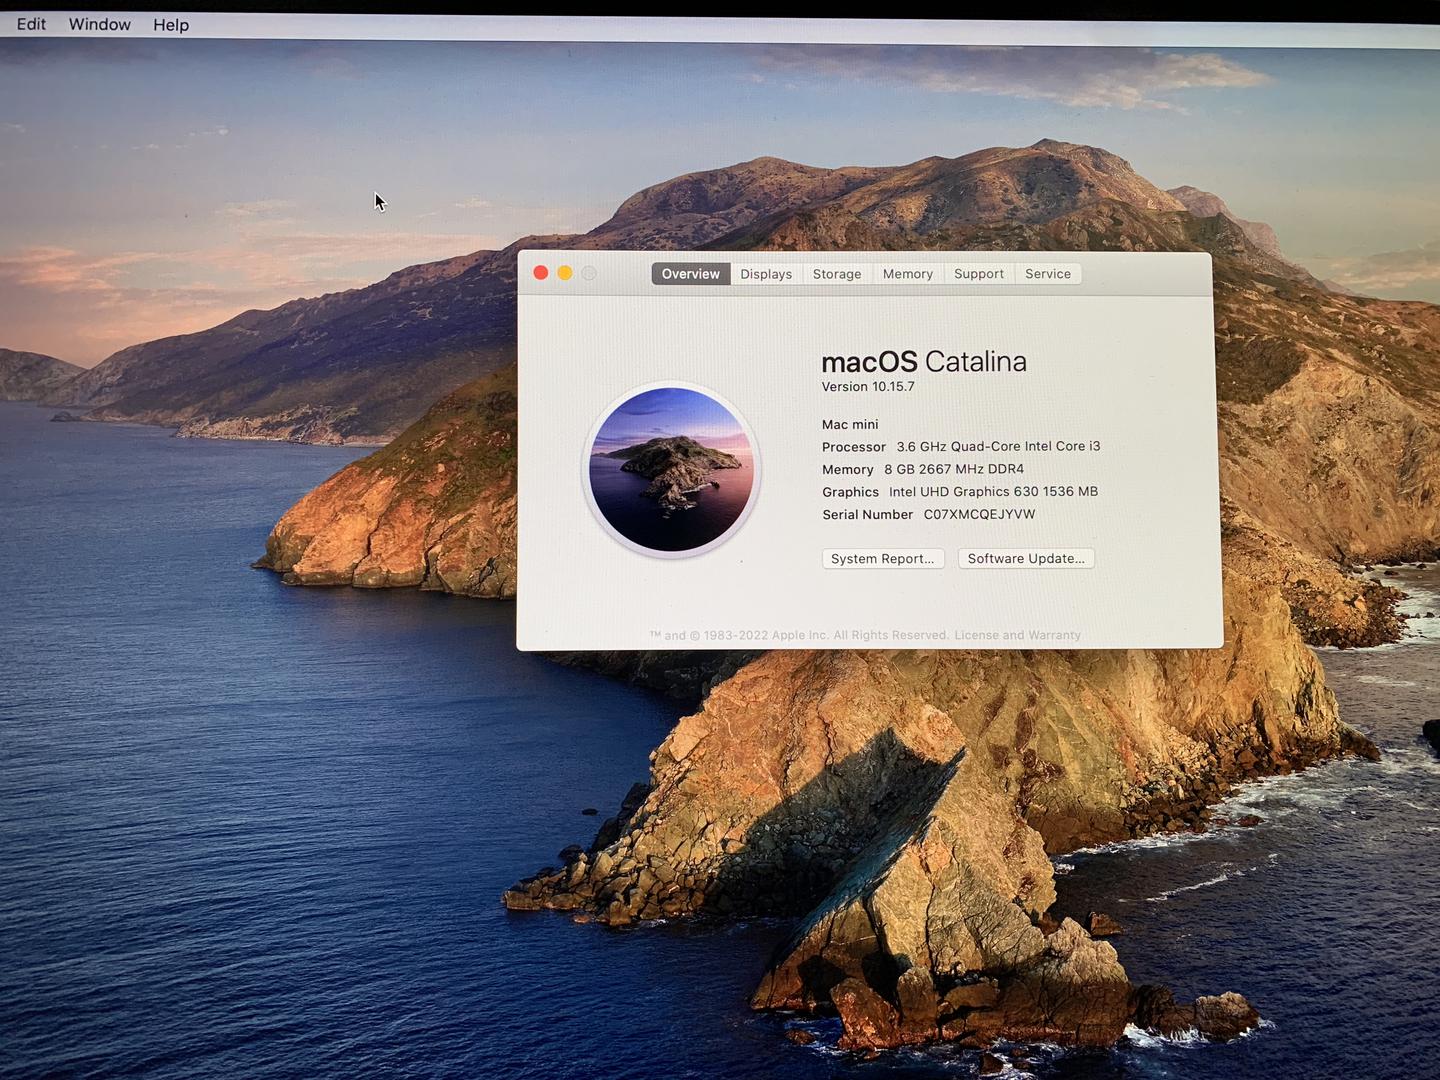Select the Overview tab
The image size is (1440, 1080).
pyautogui.click(x=691, y=274)
